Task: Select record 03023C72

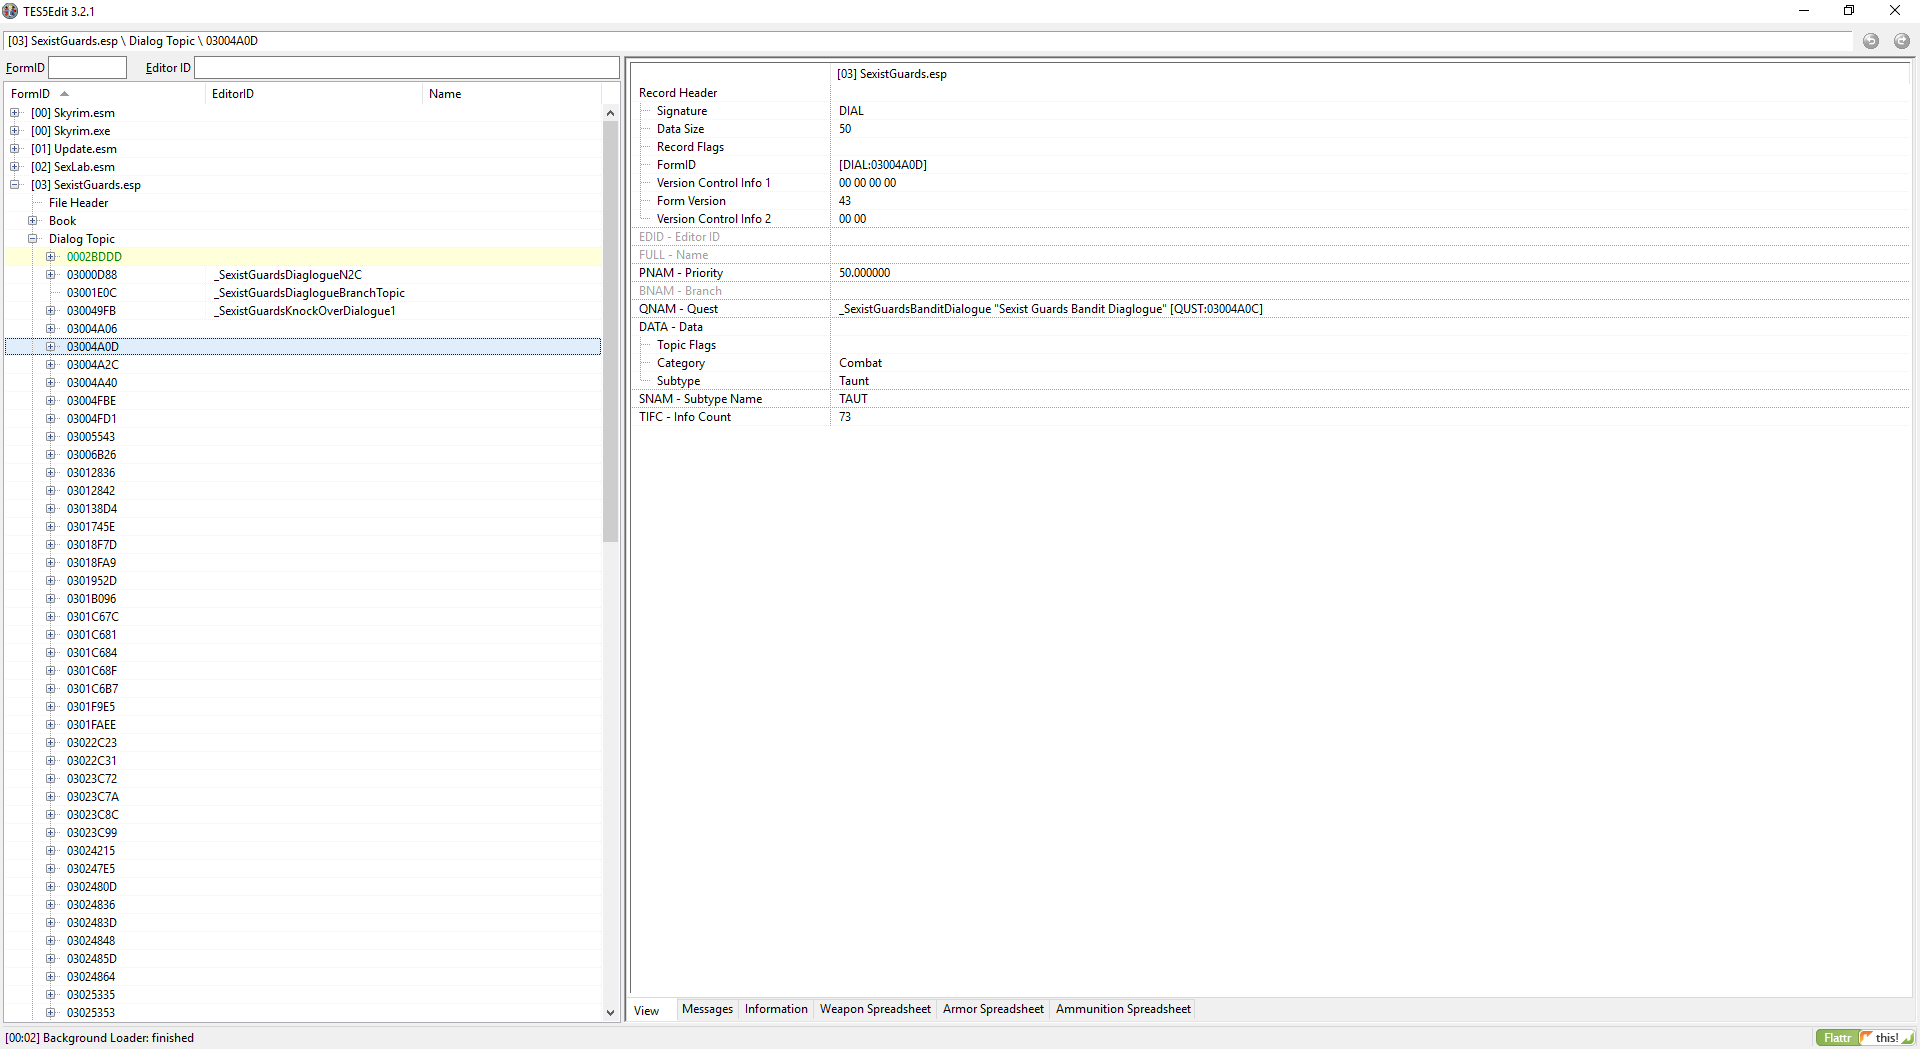Action: [x=92, y=779]
